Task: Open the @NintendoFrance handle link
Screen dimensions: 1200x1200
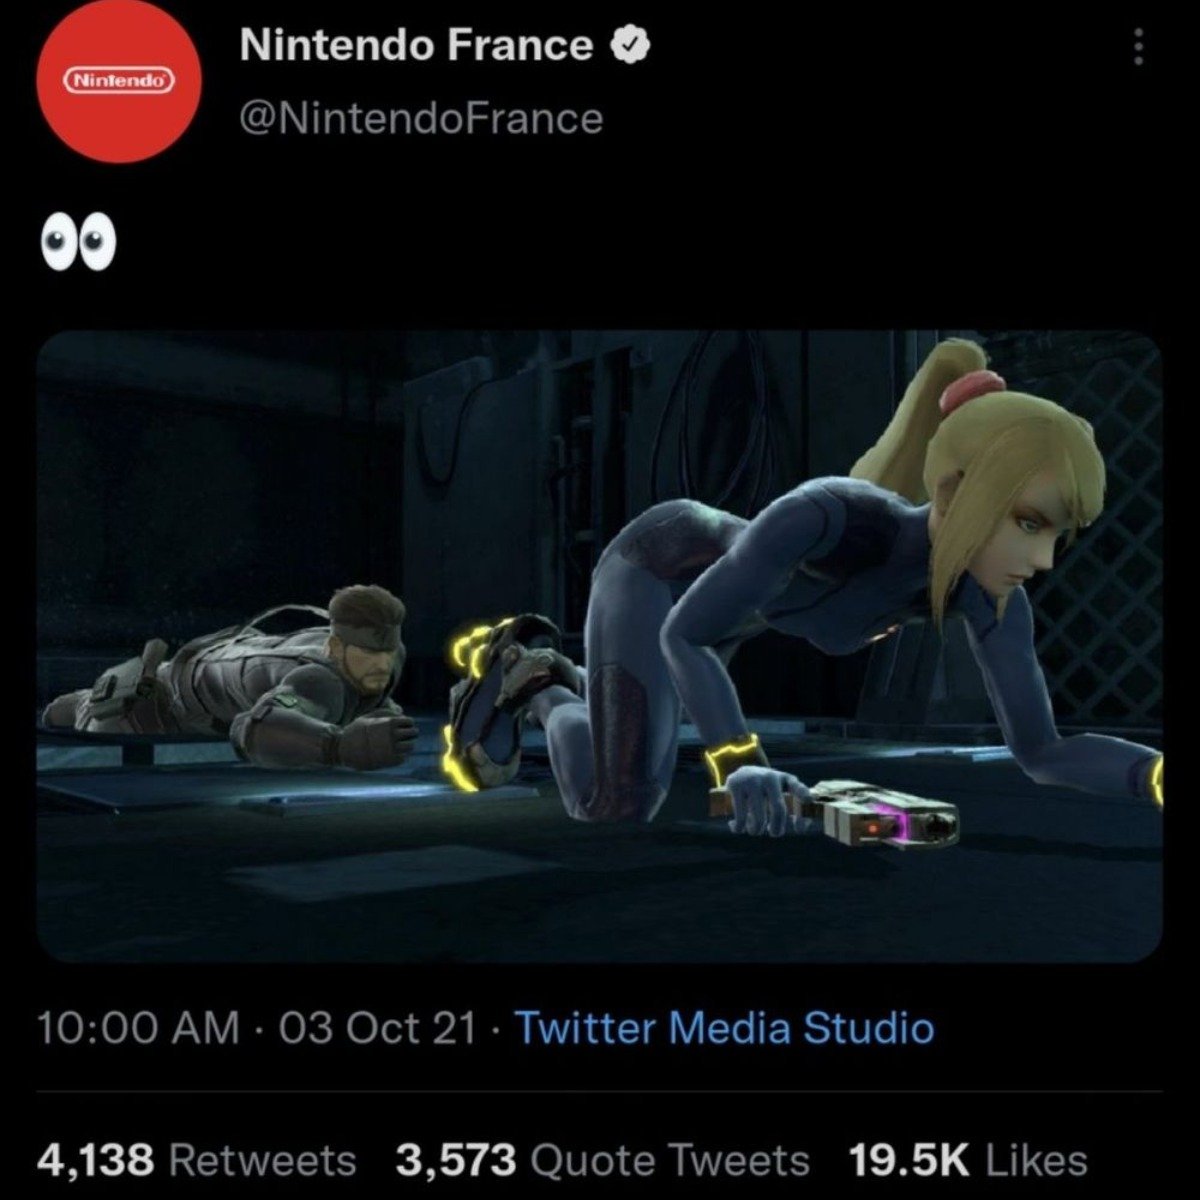Action: [x=421, y=118]
